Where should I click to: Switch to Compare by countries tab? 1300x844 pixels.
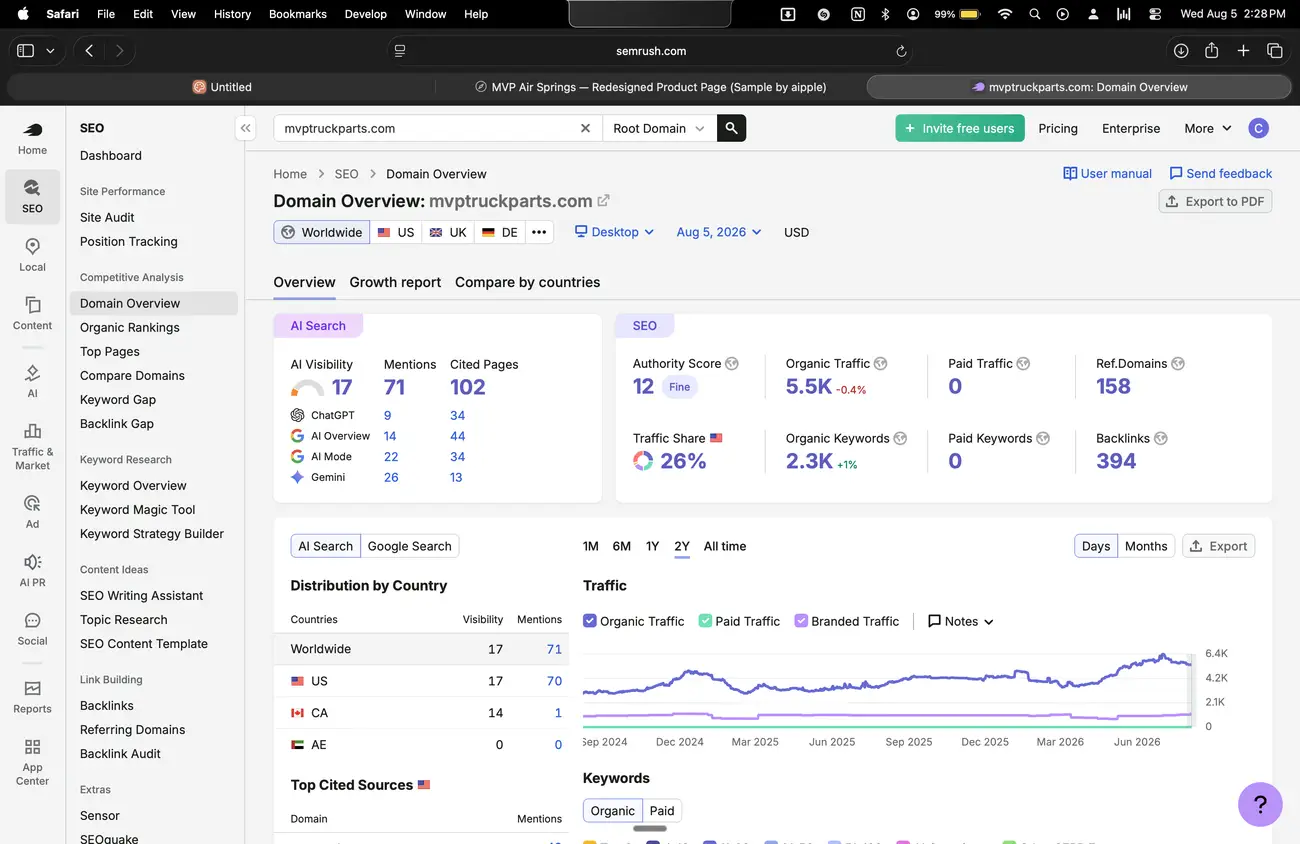[x=528, y=282]
